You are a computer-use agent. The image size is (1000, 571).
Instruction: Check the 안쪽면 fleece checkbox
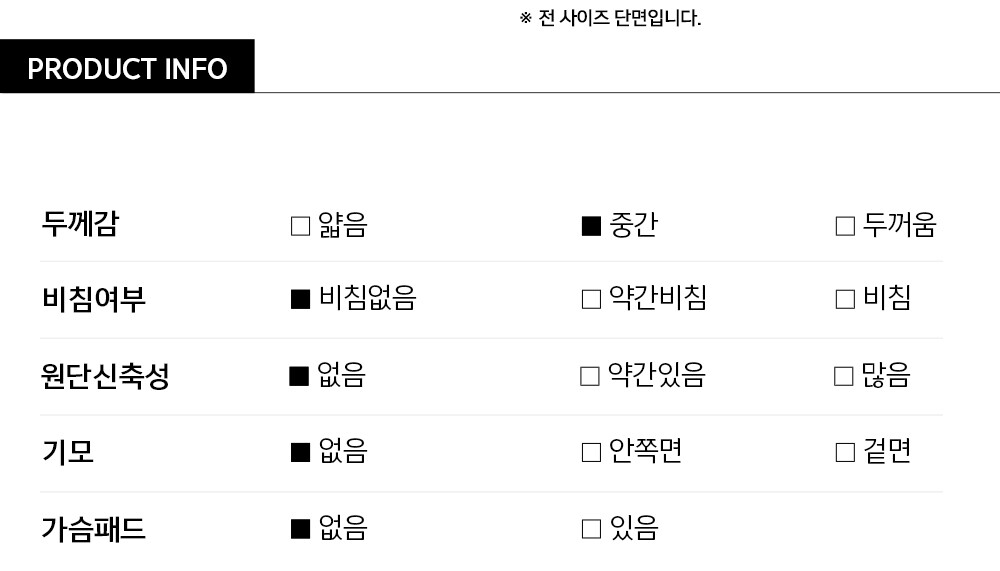coord(591,452)
